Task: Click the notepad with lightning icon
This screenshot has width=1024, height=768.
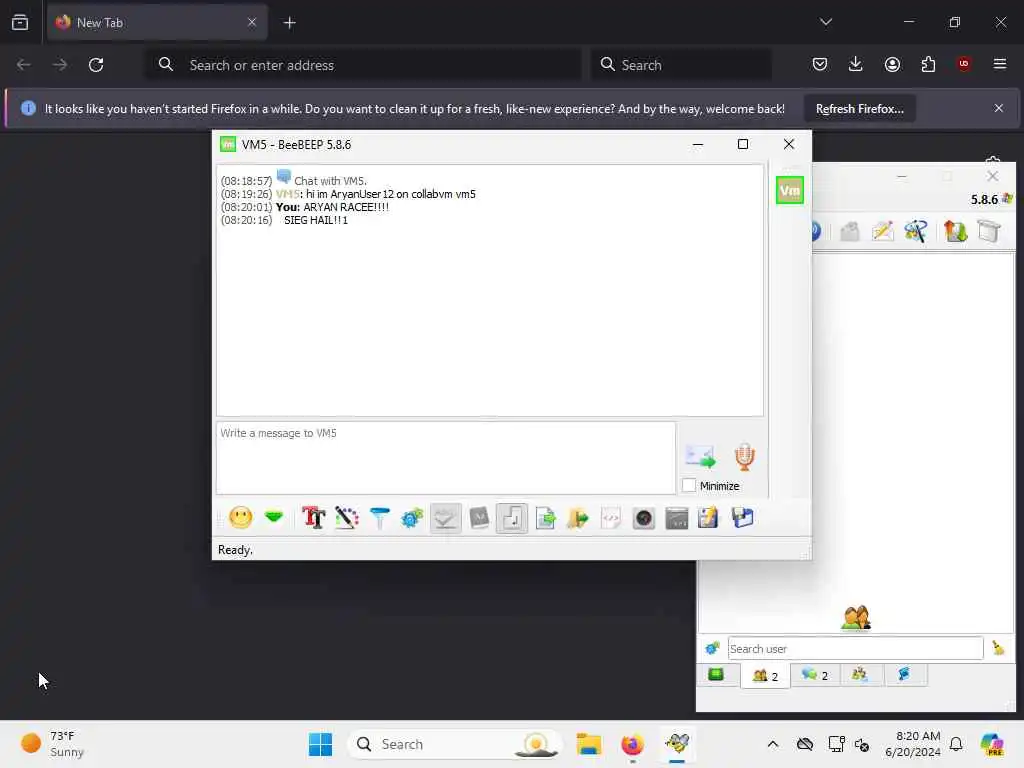Action: click(709, 518)
